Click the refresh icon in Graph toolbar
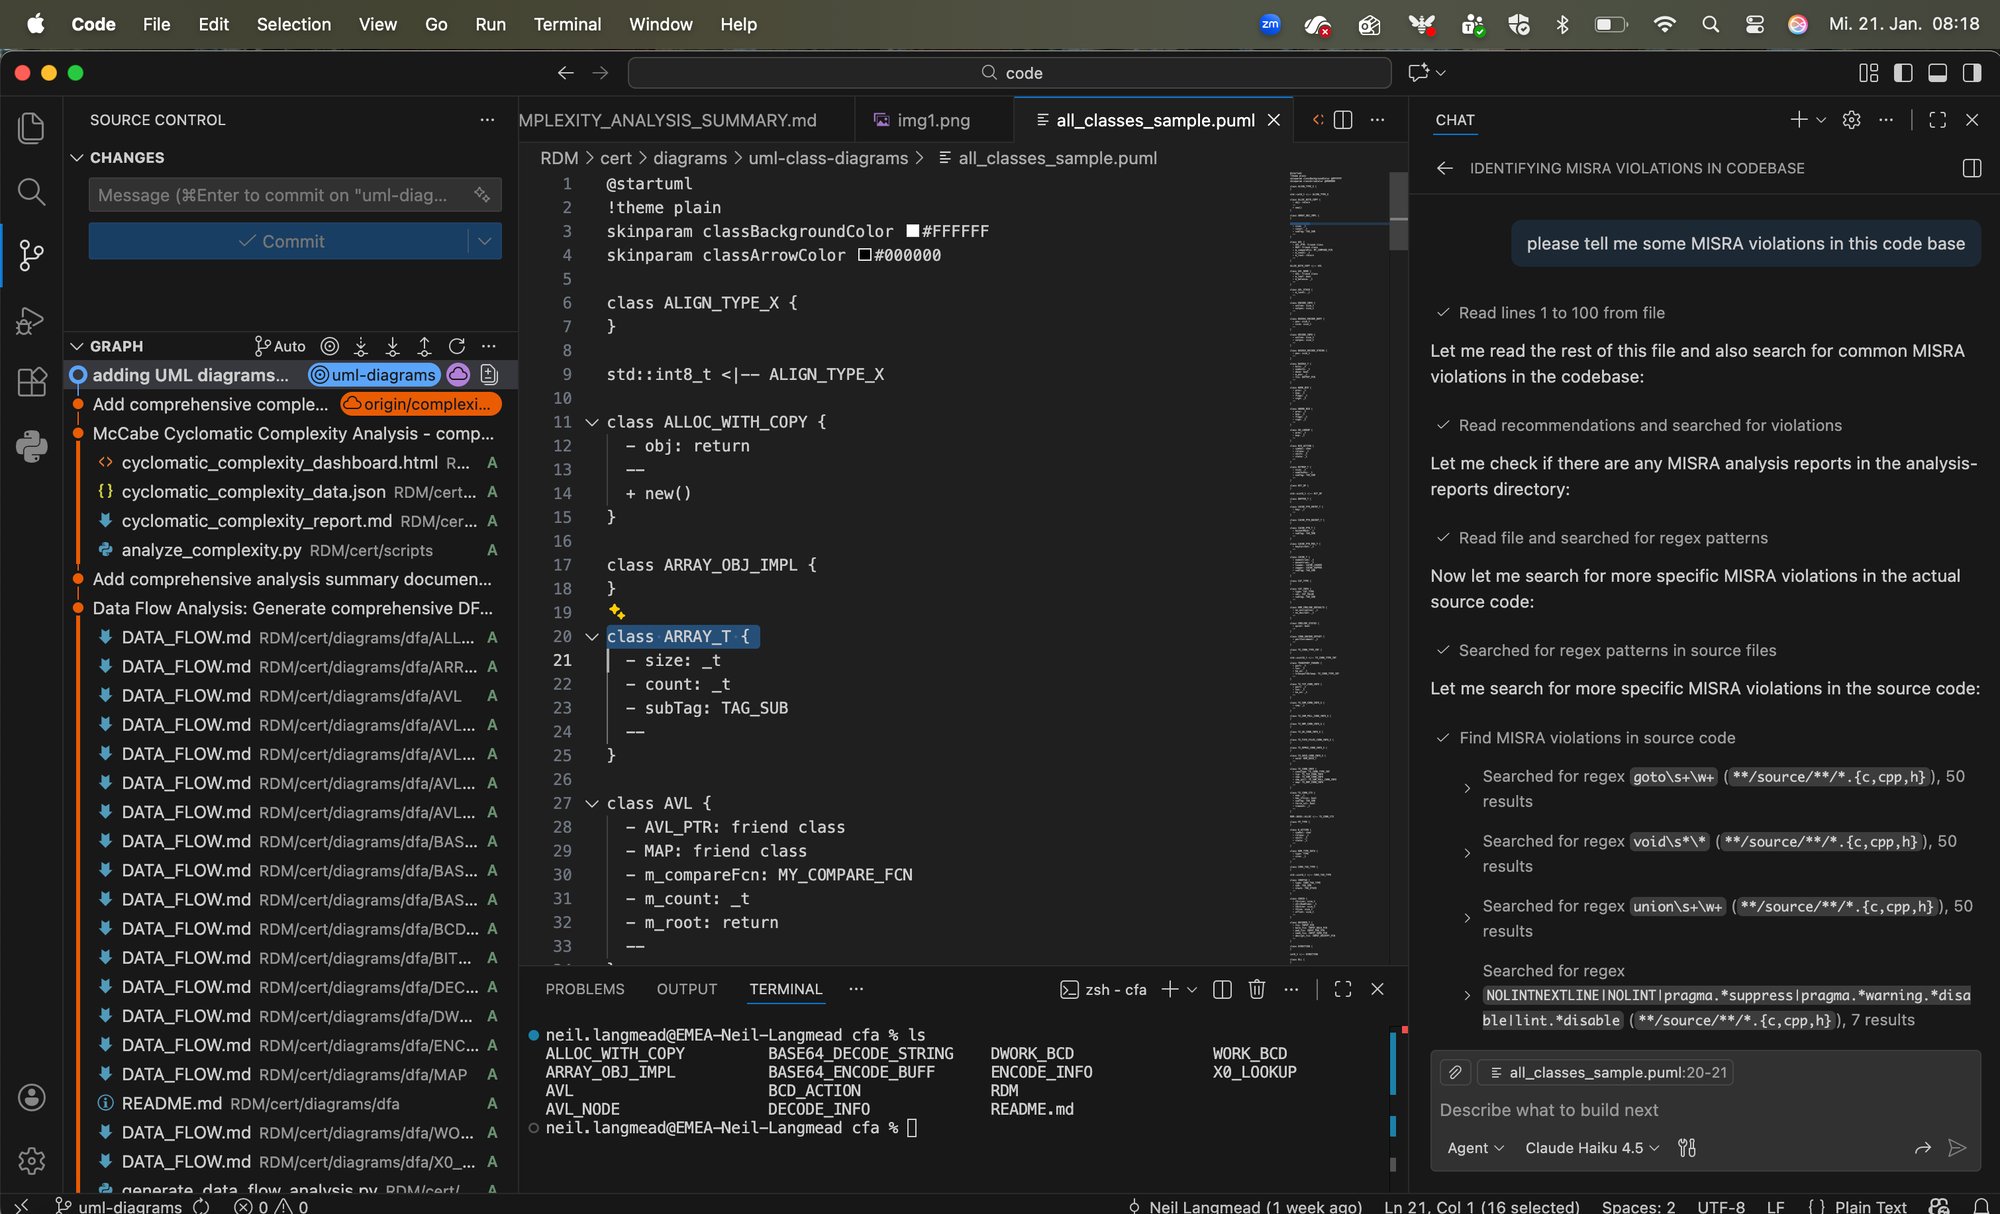The image size is (2000, 1214). (457, 346)
